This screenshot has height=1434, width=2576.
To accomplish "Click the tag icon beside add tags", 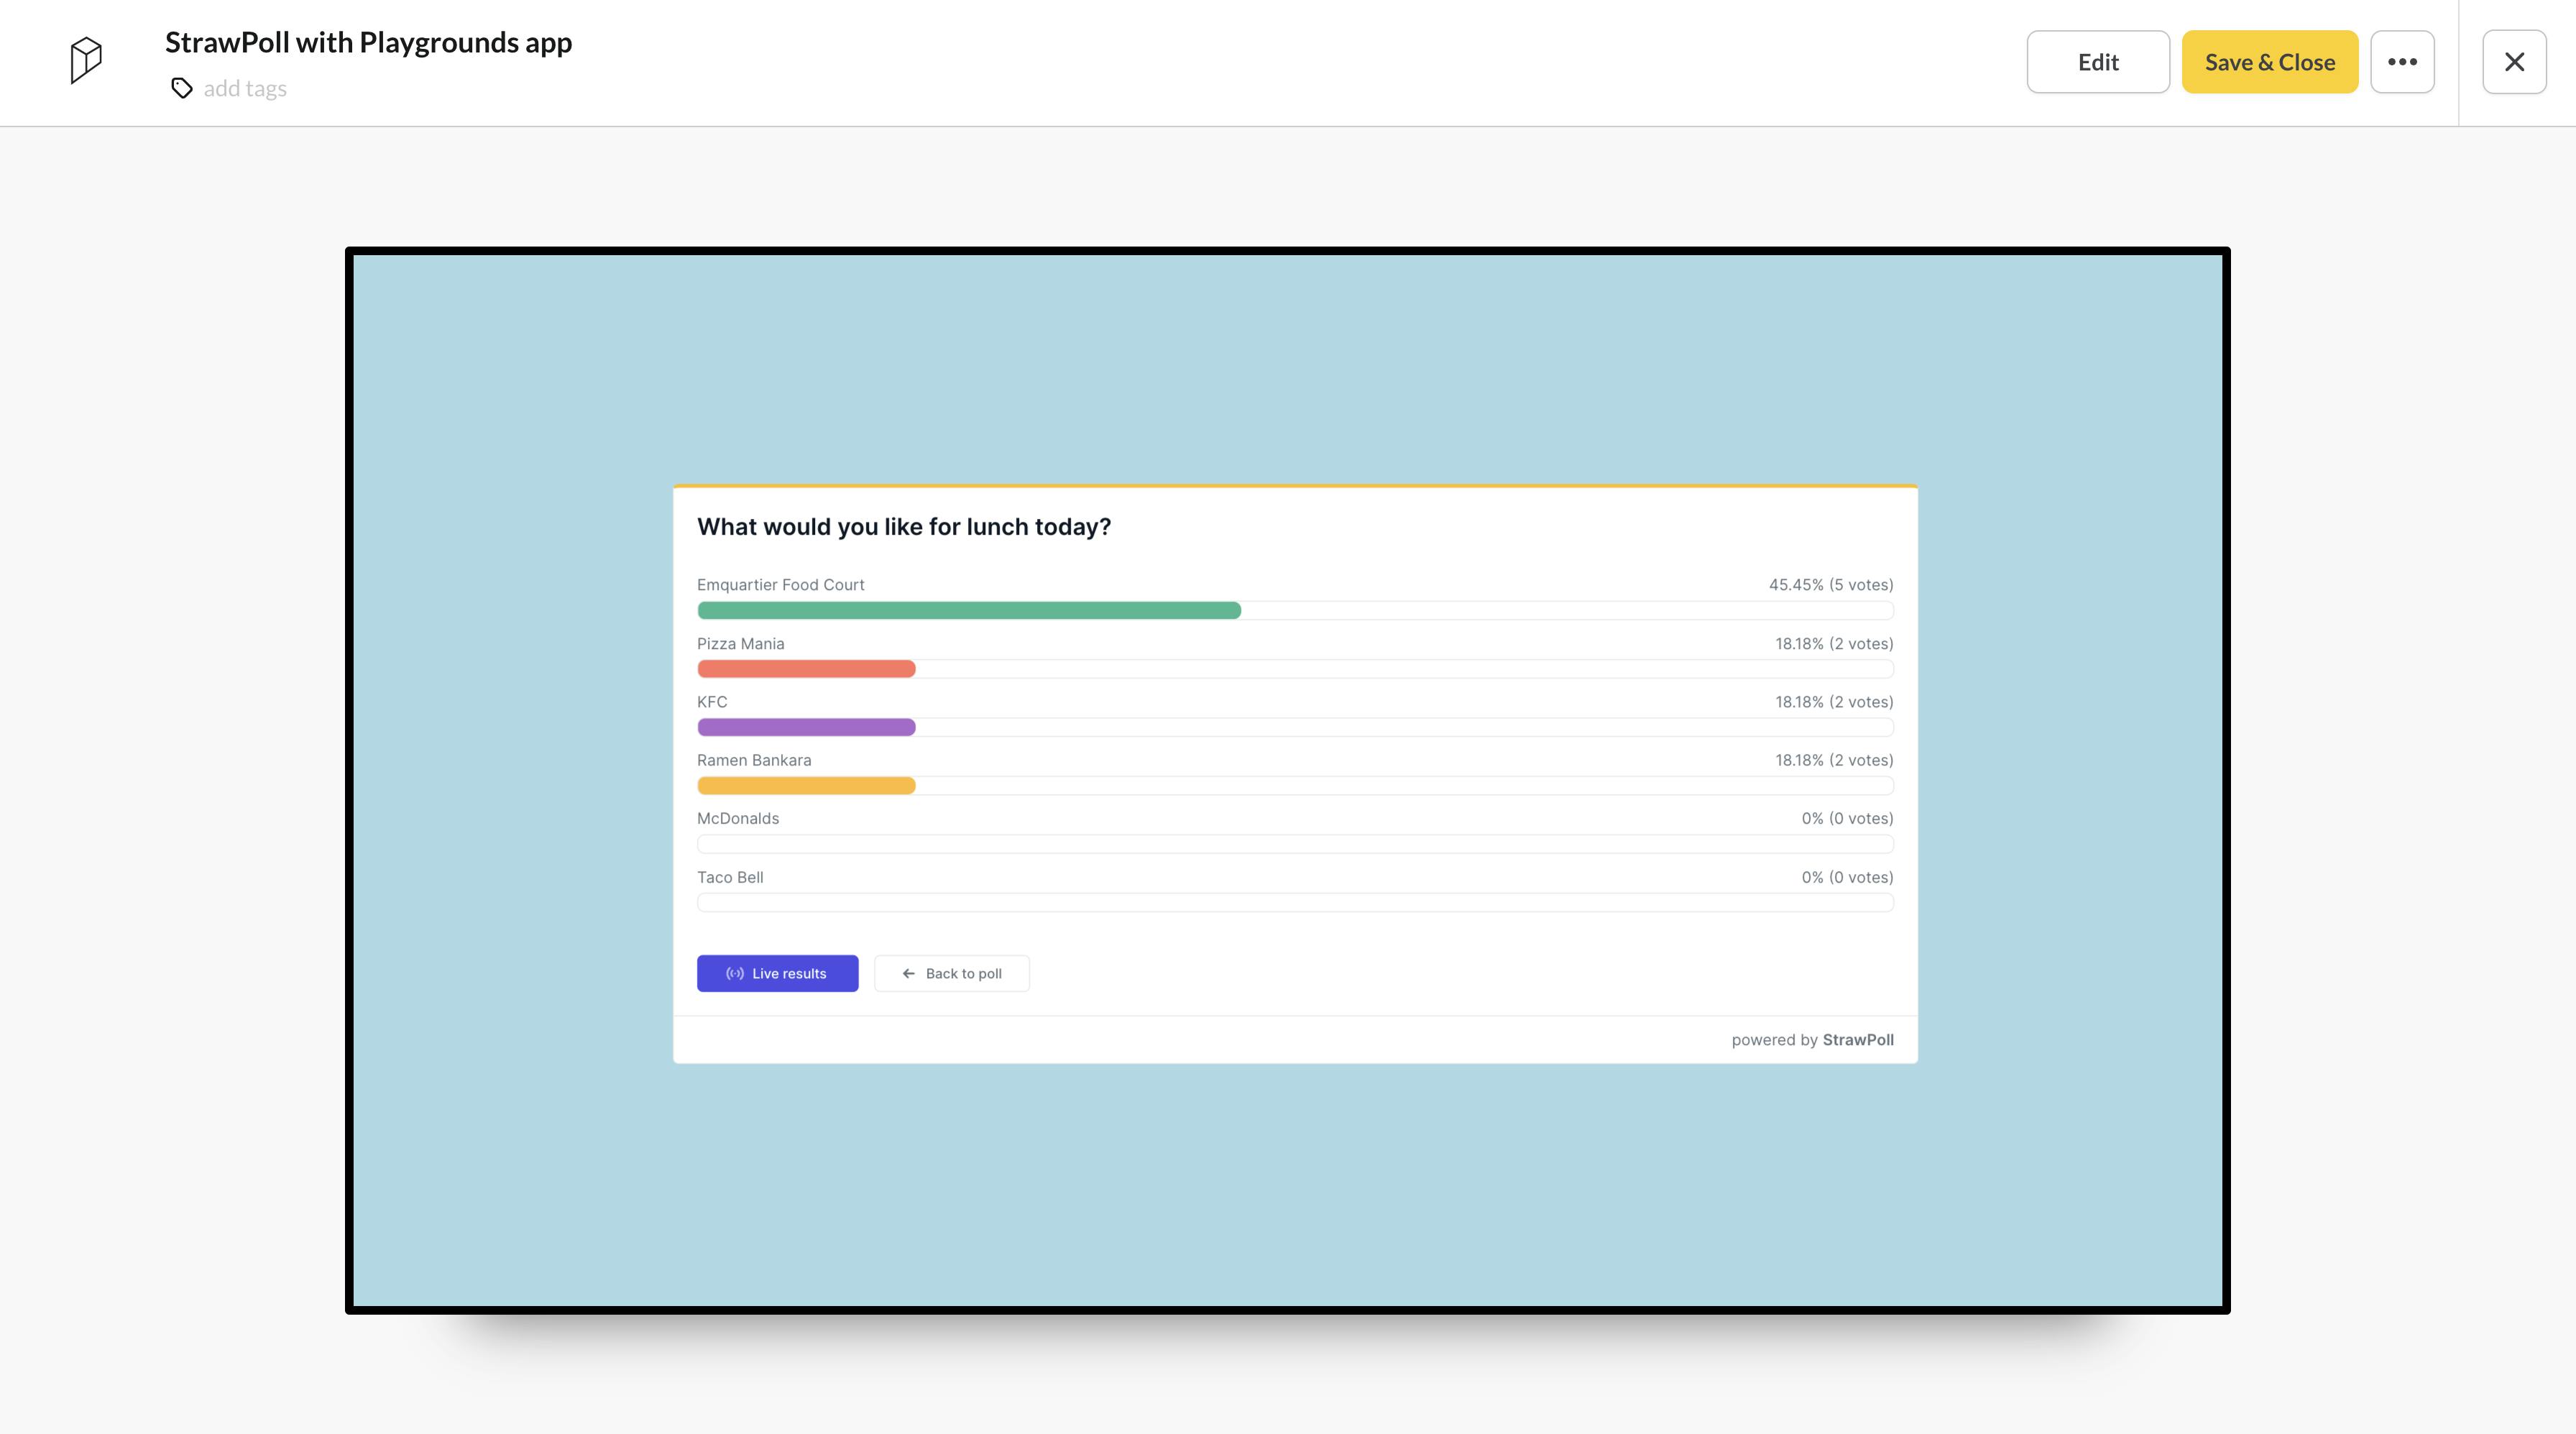I will [x=181, y=88].
